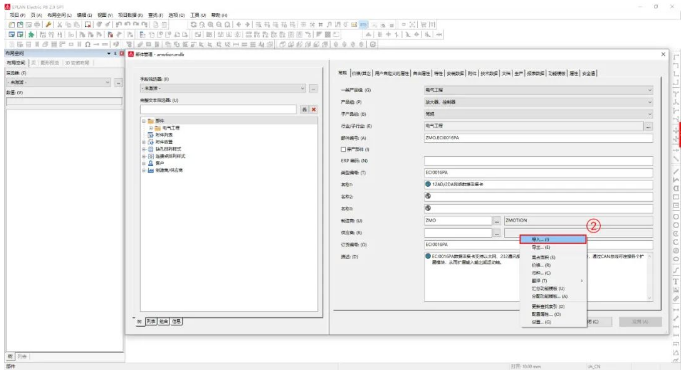687x375 pixels.
Task: Click the 制造商/供应商 tree node
Action: tap(169, 170)
